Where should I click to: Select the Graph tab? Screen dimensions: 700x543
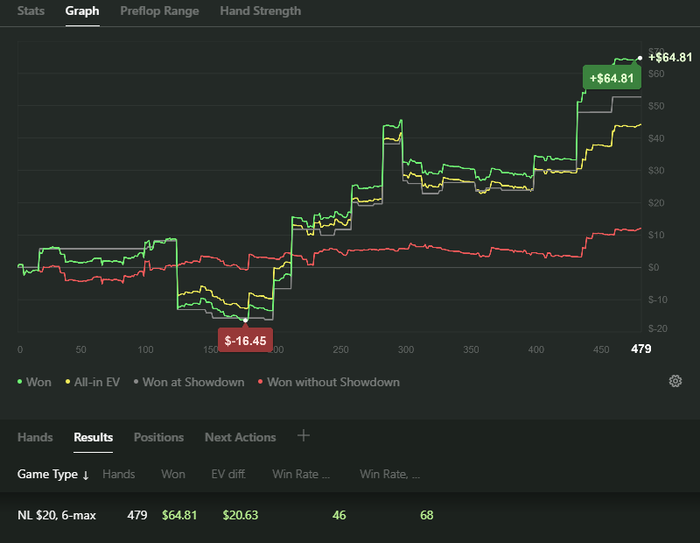82,11
